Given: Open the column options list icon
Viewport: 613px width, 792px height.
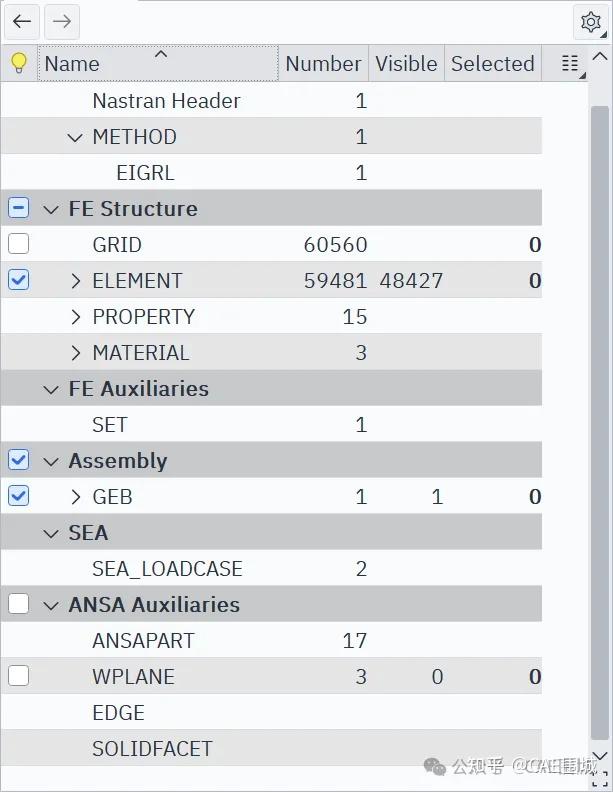Looking at the screenshot, I should (570, 64).
